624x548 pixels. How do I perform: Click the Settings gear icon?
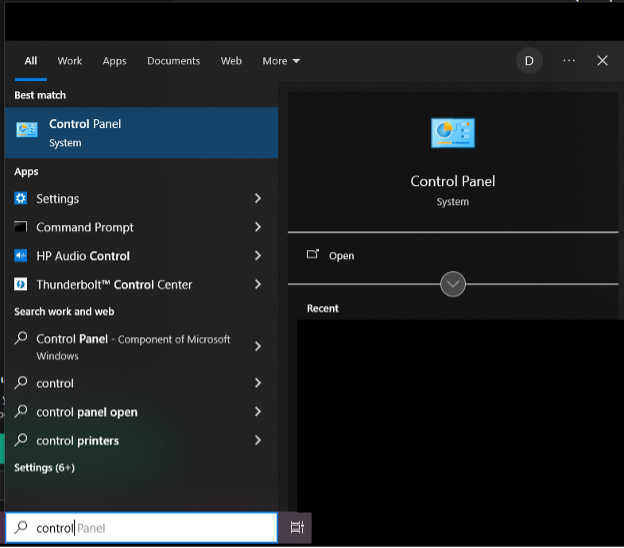(x=21, y=198)
